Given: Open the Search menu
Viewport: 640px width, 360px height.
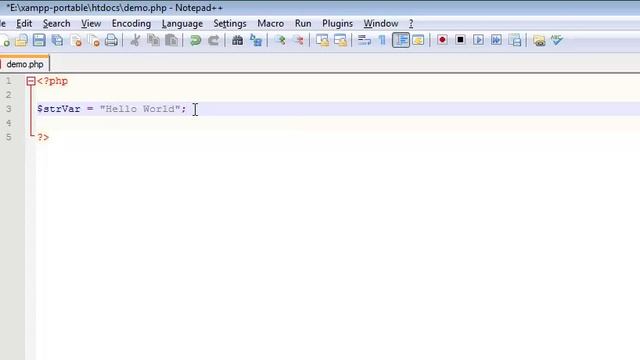Looking at the screenshot, I should tap(56, 24).
